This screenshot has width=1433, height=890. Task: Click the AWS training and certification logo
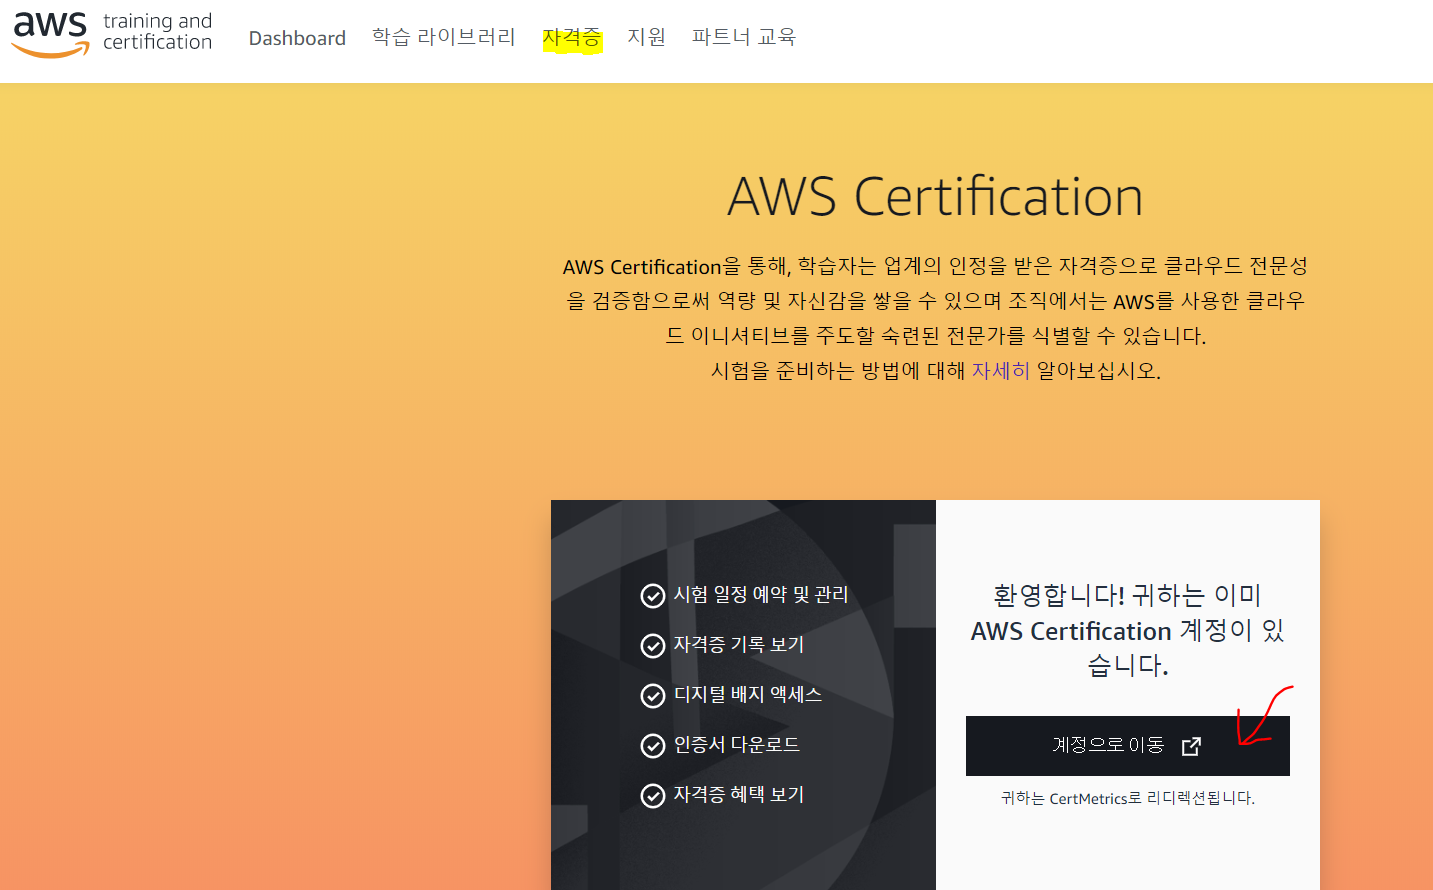click(x=112, y=34)
